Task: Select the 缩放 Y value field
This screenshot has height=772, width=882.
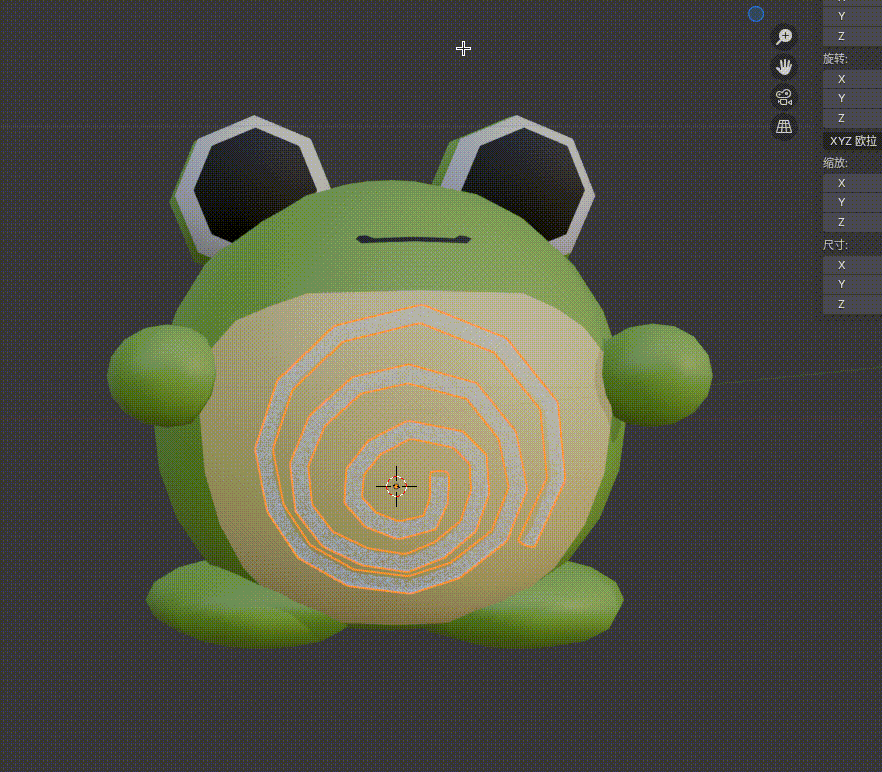Action: click(x=852, y=202)
